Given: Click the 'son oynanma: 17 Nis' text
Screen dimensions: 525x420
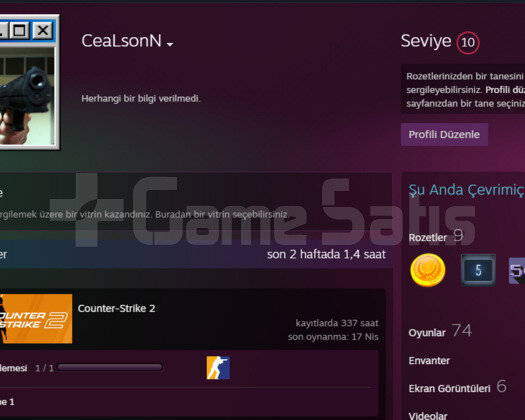Looking at the screenshot, I should click(333, 337).
